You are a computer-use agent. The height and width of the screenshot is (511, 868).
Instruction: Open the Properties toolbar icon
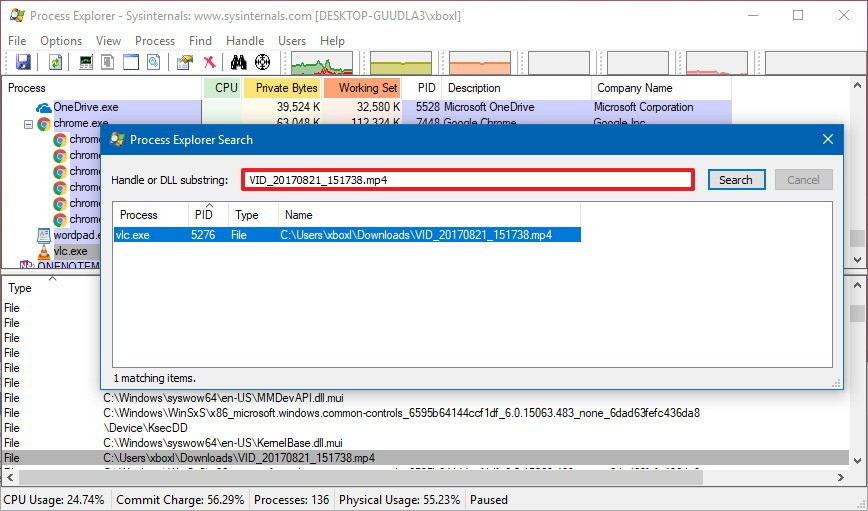(x=184, y=62)
